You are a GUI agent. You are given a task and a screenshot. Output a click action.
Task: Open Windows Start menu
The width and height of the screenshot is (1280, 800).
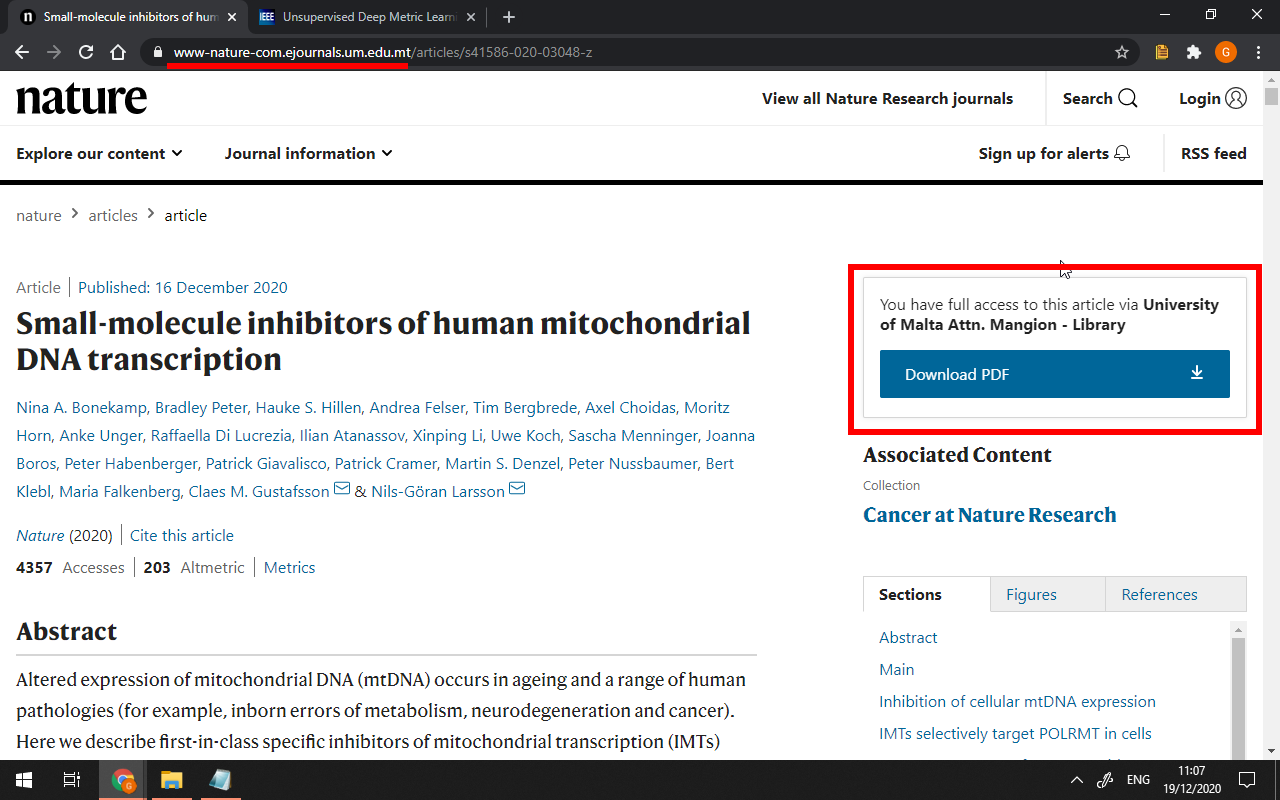24,780
